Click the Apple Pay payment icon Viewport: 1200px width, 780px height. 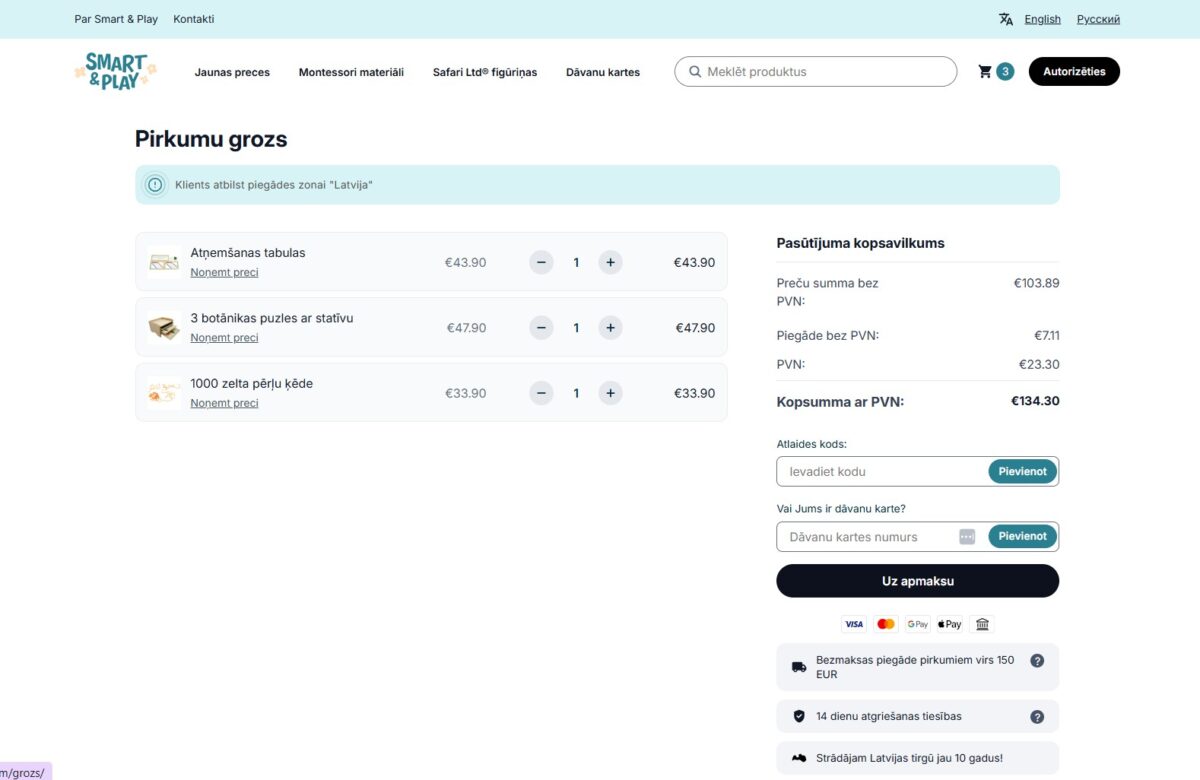[x=948, y=623]
